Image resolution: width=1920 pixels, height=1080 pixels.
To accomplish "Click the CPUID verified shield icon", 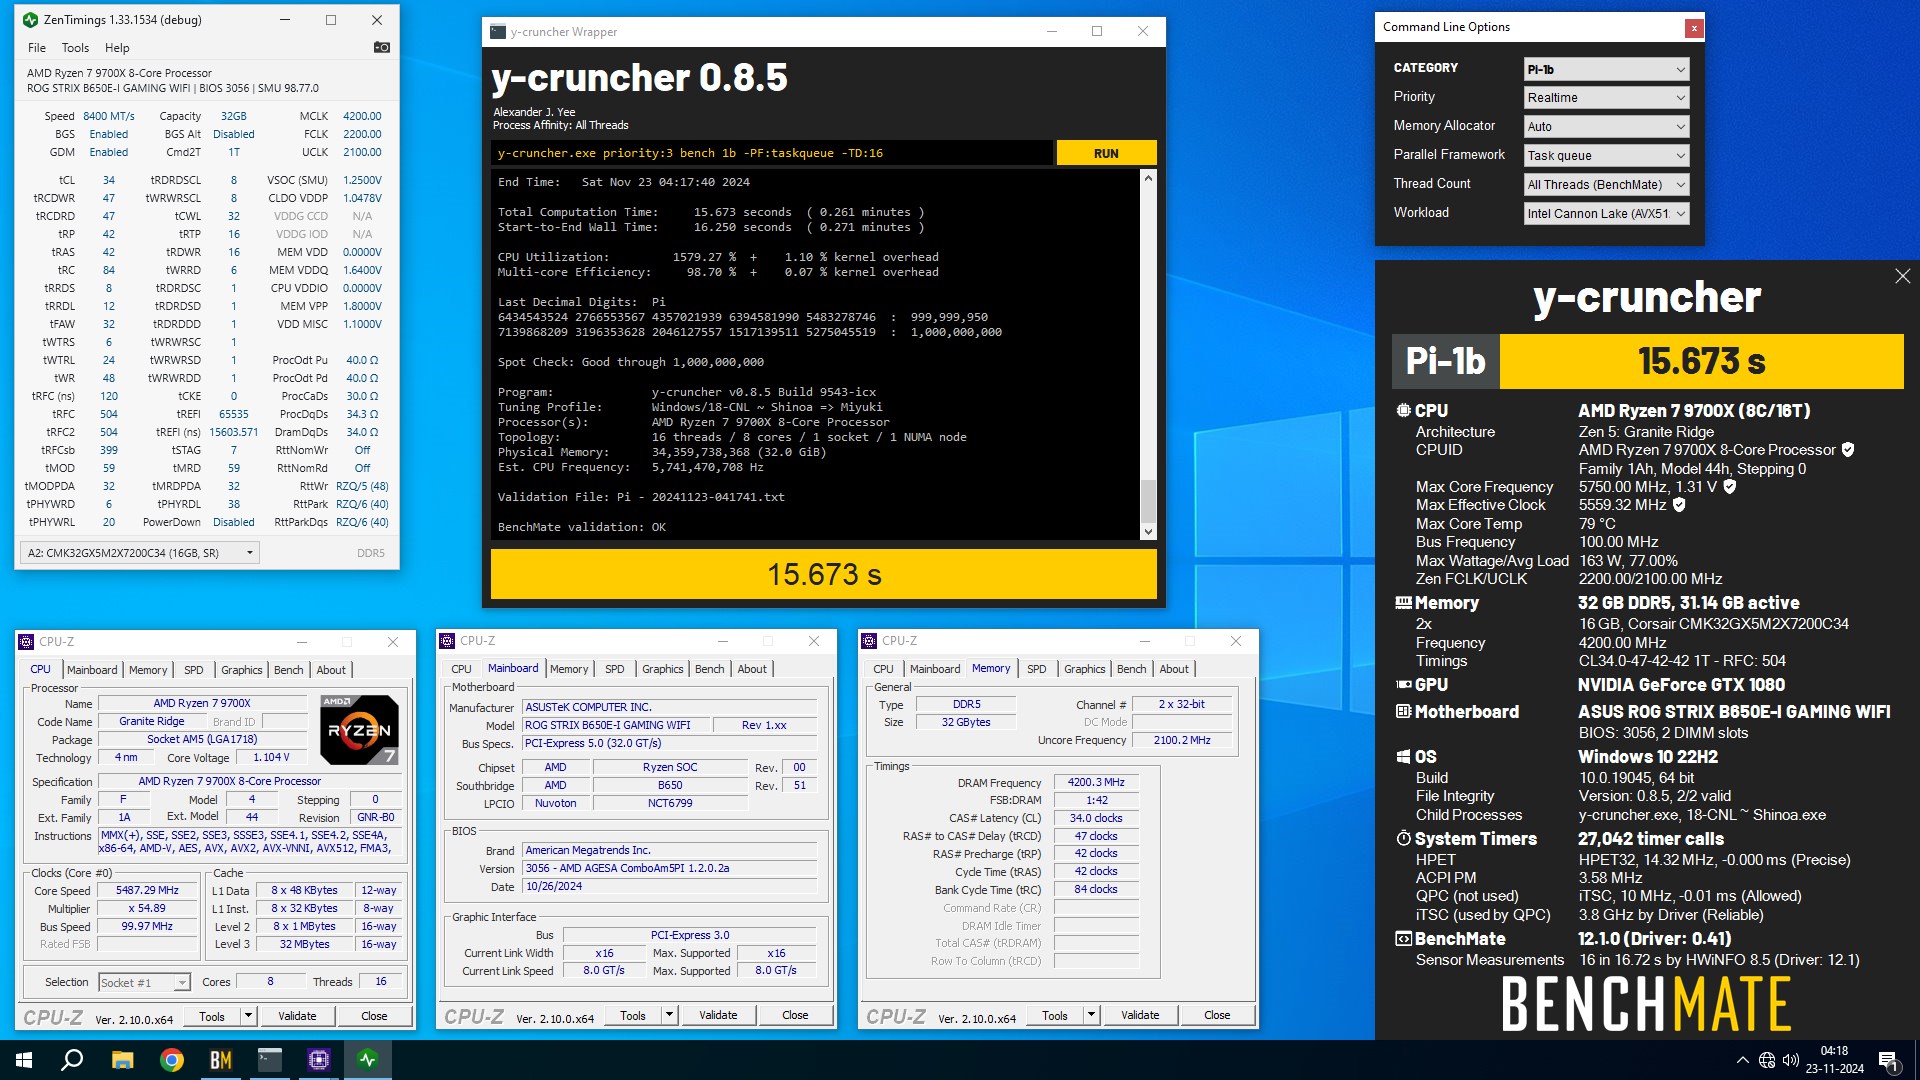I will [1848, 450].
